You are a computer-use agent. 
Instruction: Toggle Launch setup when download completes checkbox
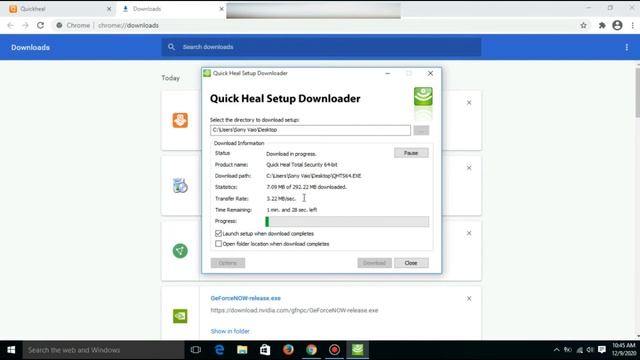click(x=218, y=233)
